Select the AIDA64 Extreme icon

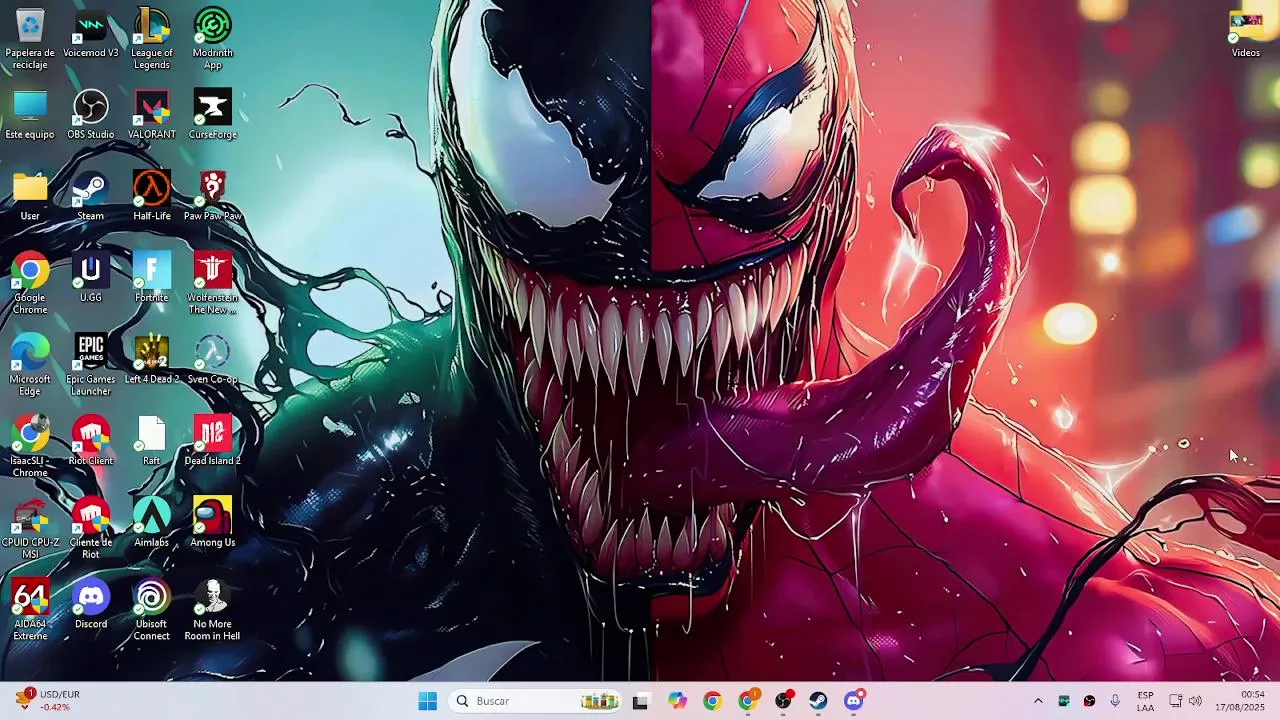30,610
